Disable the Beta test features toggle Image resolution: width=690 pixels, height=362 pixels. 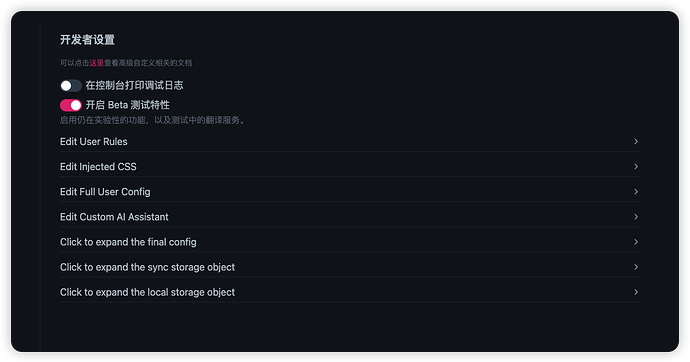tap(71, 105)
